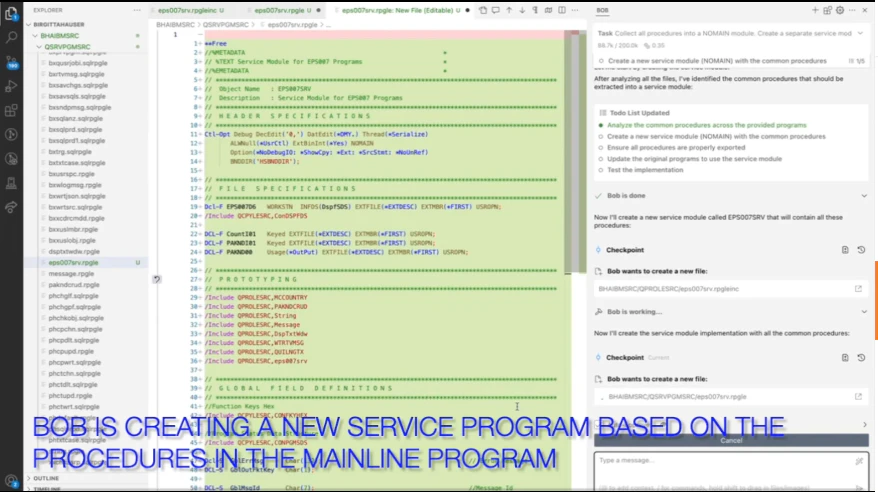
Task: Open Source Control view with badge
Action: point(11,62)
